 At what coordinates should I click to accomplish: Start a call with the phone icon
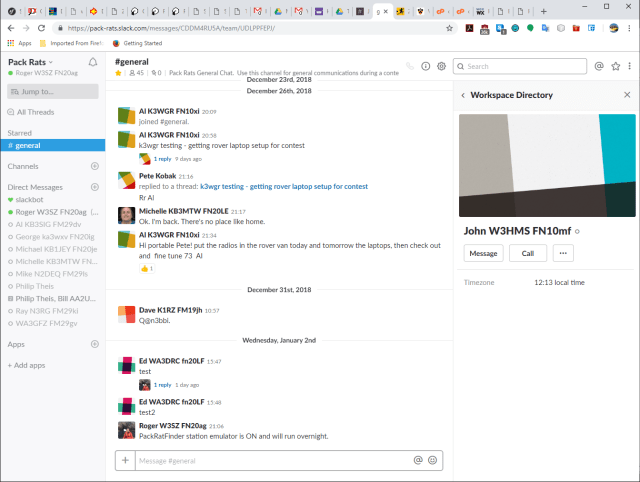(x=410, y=66)
